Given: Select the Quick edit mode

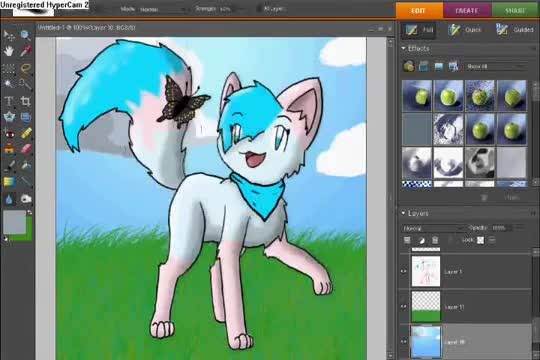Looking at the screenshot, I should pos(465,30).
